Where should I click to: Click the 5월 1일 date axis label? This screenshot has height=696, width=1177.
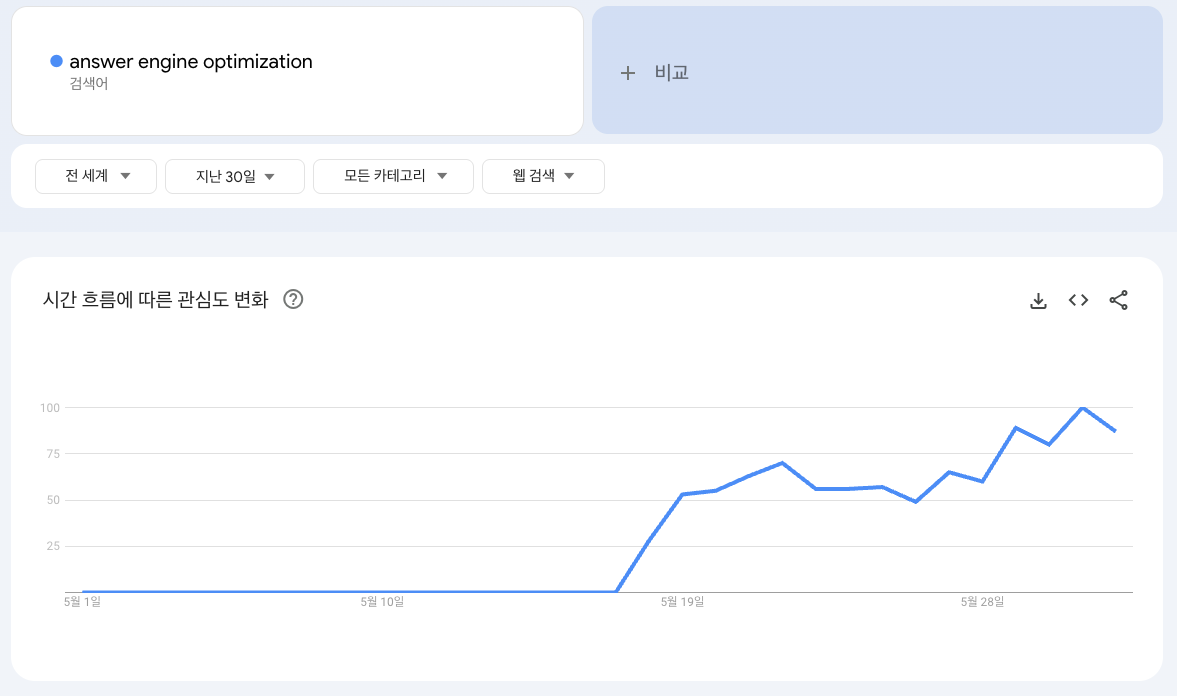coord(82,602)
